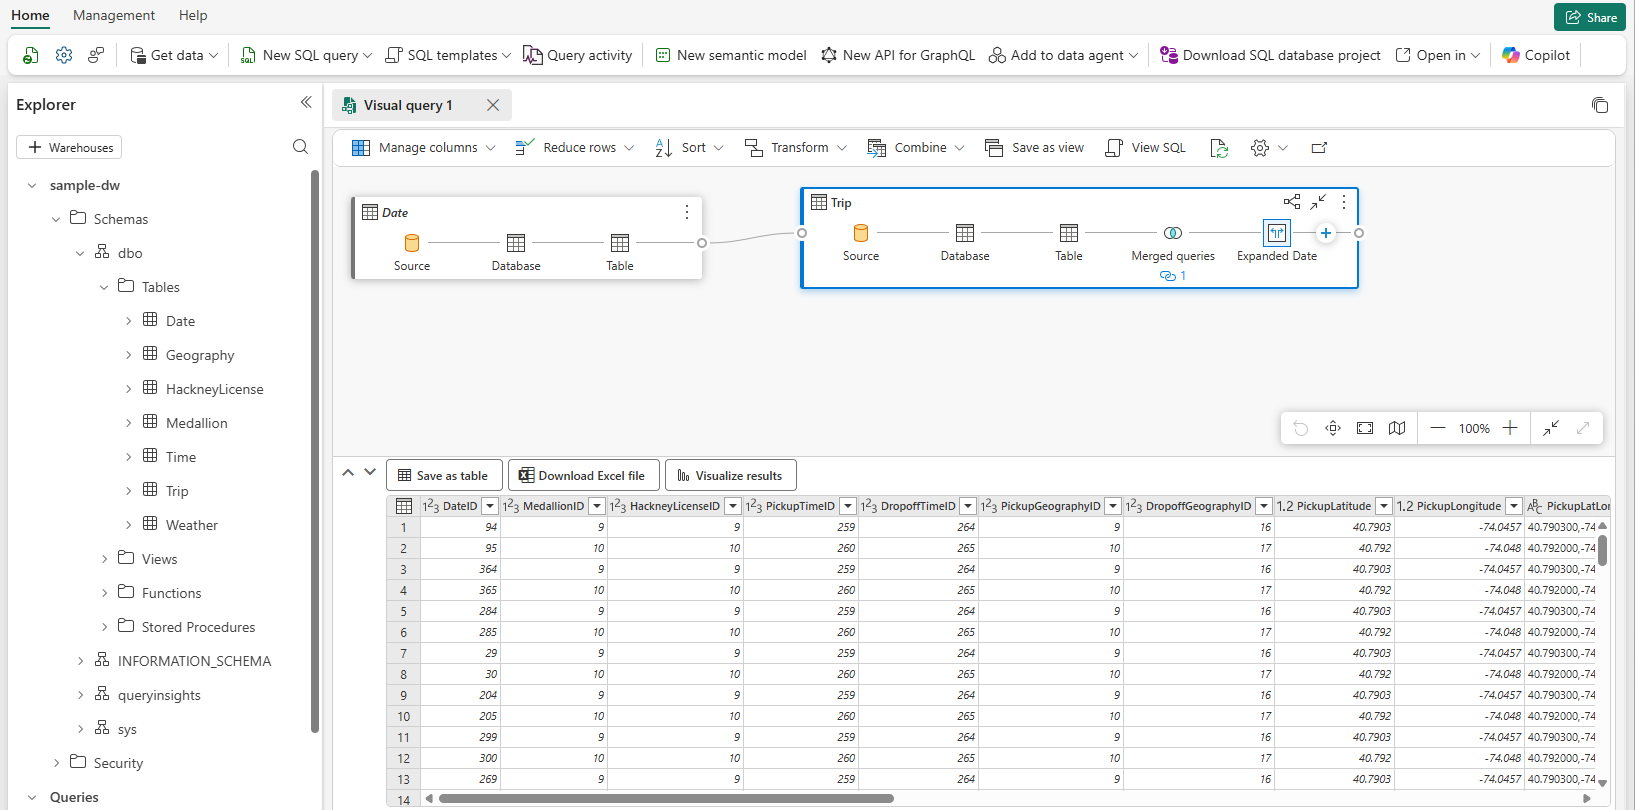Screen dimensions: 1635x810
Task: Open Get data dropdown
Action: pos(174,55)
